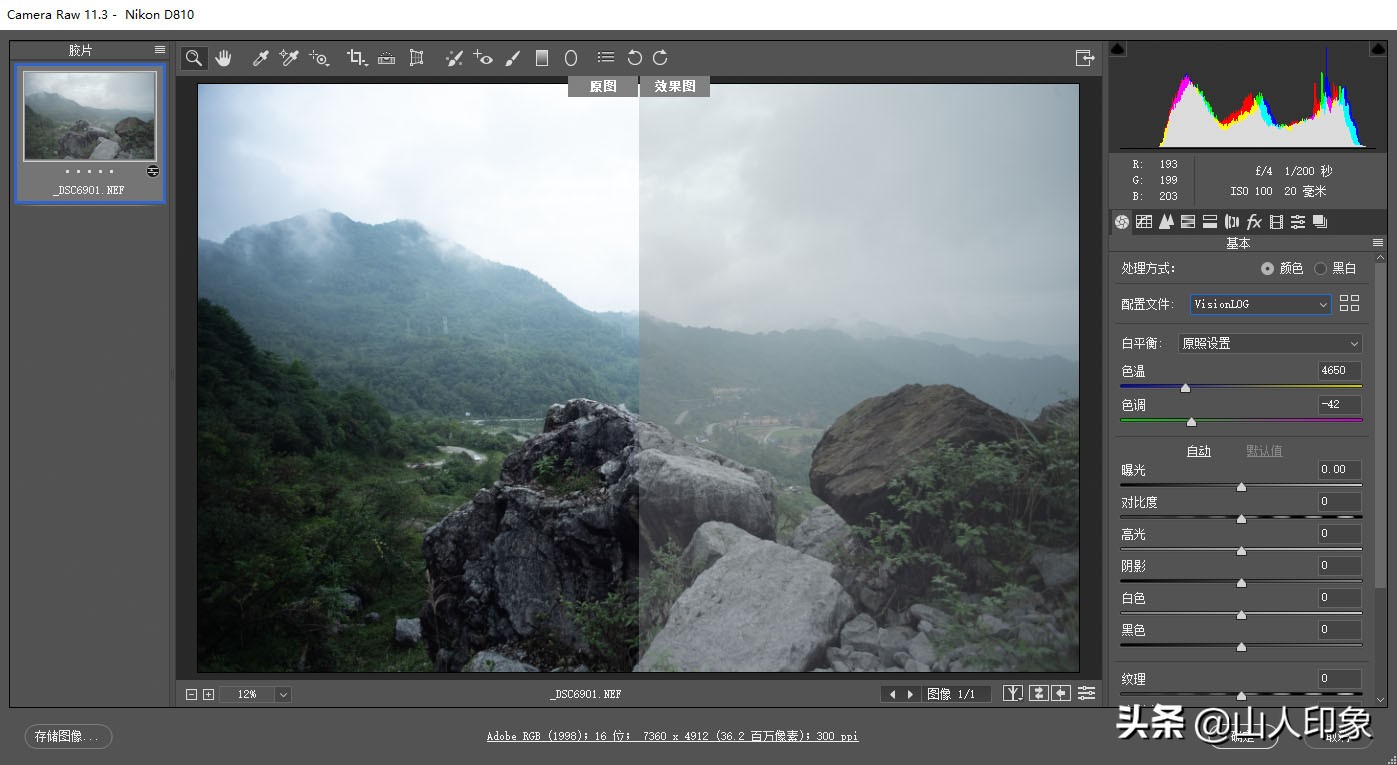Click the 色温 value field showing 4650
This screenshot has height=765, width=1397.
1340,371
